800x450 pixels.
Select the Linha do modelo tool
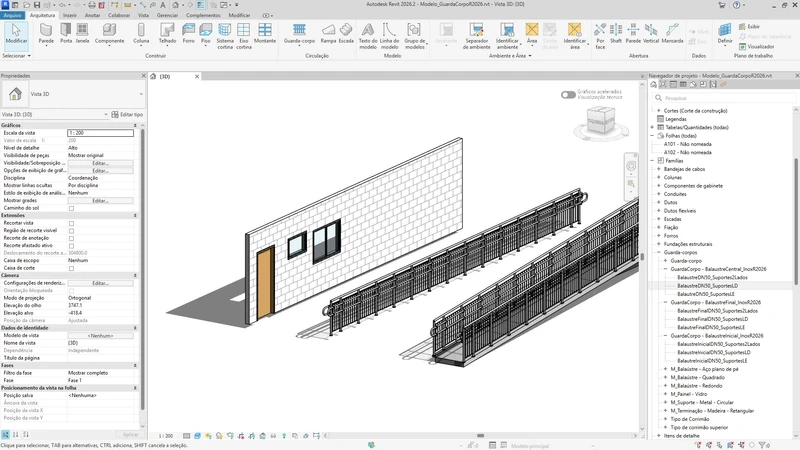[389, 36]
